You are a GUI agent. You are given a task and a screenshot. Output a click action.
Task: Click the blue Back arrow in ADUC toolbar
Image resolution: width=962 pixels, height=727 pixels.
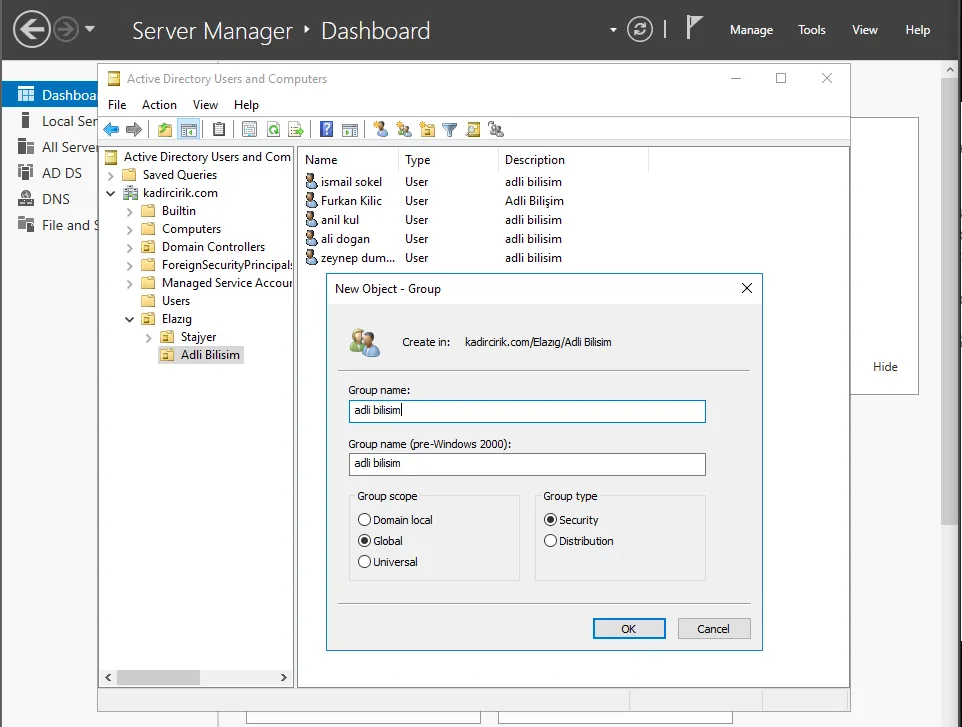pos(111,129)
